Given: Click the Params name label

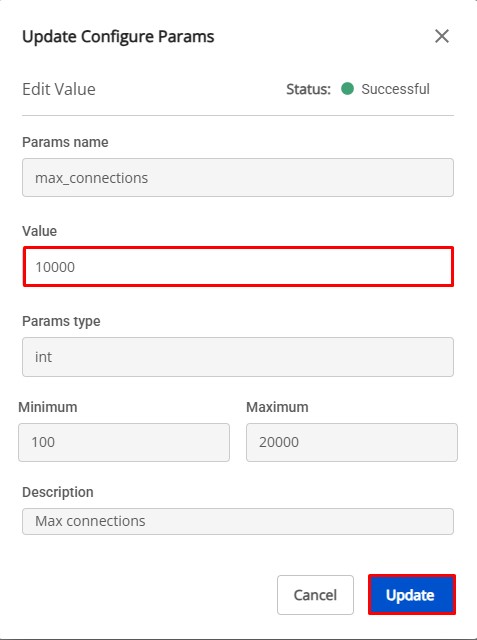Looking at the screenshot, I should point(65,142).
